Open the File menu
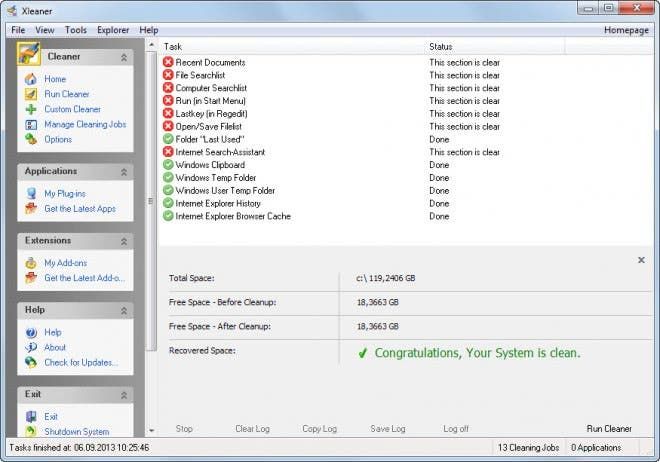The width and height of the screenshot is (660, 462). coord(18,30)
